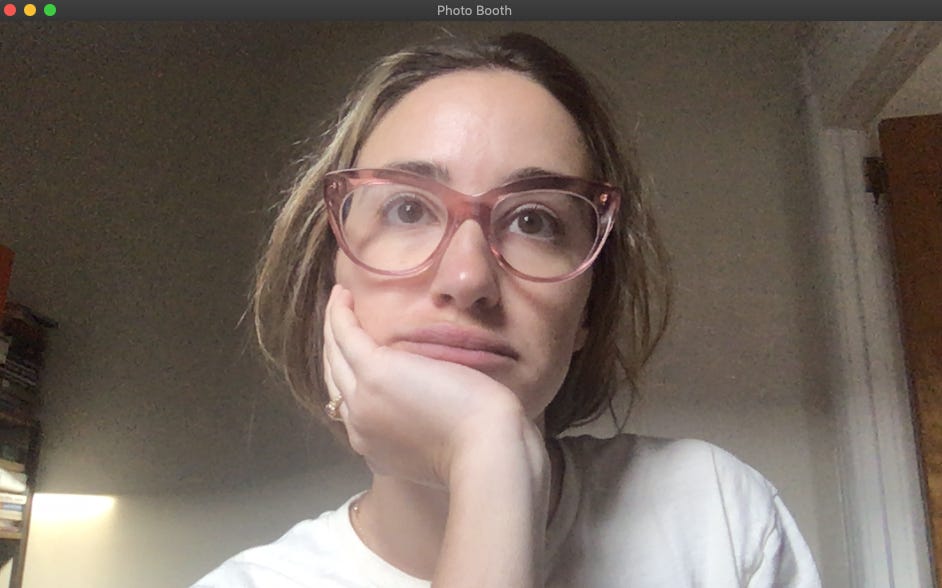Close the Photo Booth window

point(10,10)
